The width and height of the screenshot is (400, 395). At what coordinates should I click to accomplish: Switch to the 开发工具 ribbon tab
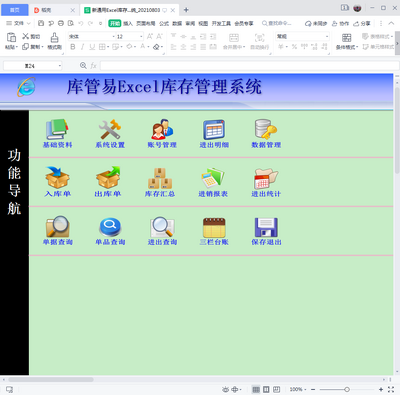click(221, 23)
